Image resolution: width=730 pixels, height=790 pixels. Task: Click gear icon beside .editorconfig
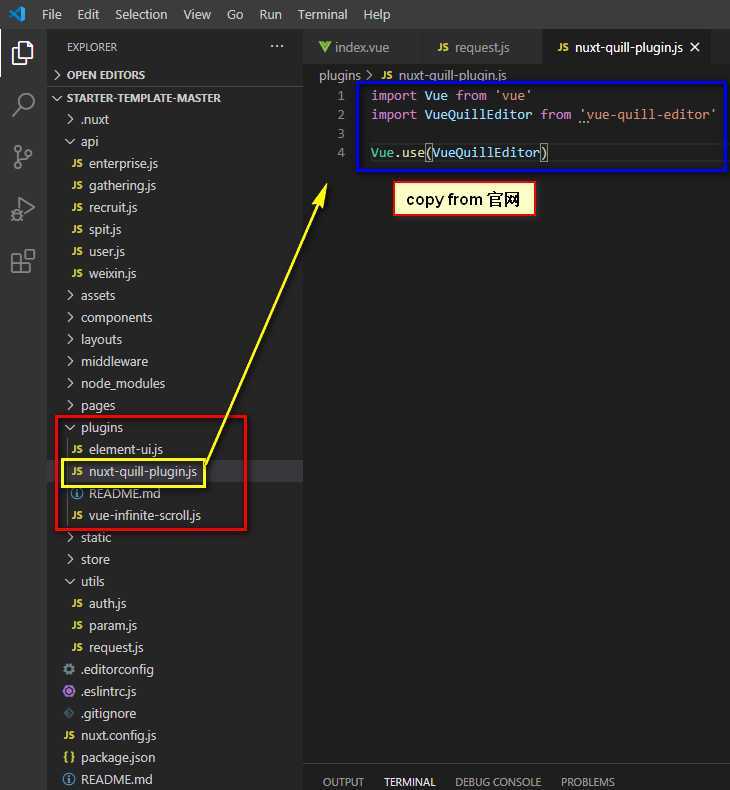point(69,669)
